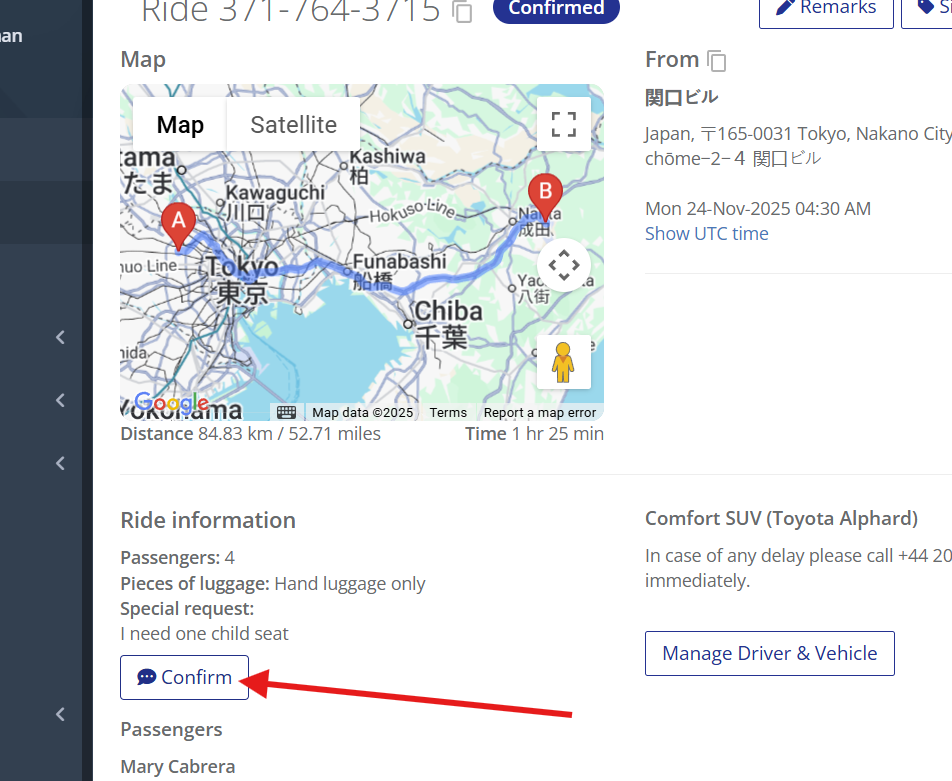952x781 pixels.
Task: Expand the second sidebar chevron
Action: click(60, 400)
